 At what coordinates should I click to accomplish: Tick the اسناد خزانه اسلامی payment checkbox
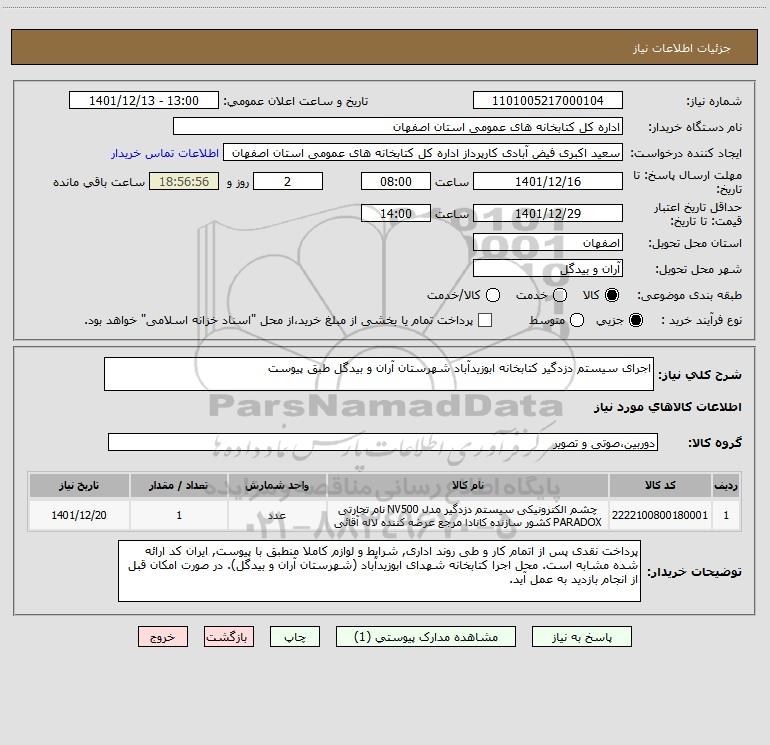point(485,320)
